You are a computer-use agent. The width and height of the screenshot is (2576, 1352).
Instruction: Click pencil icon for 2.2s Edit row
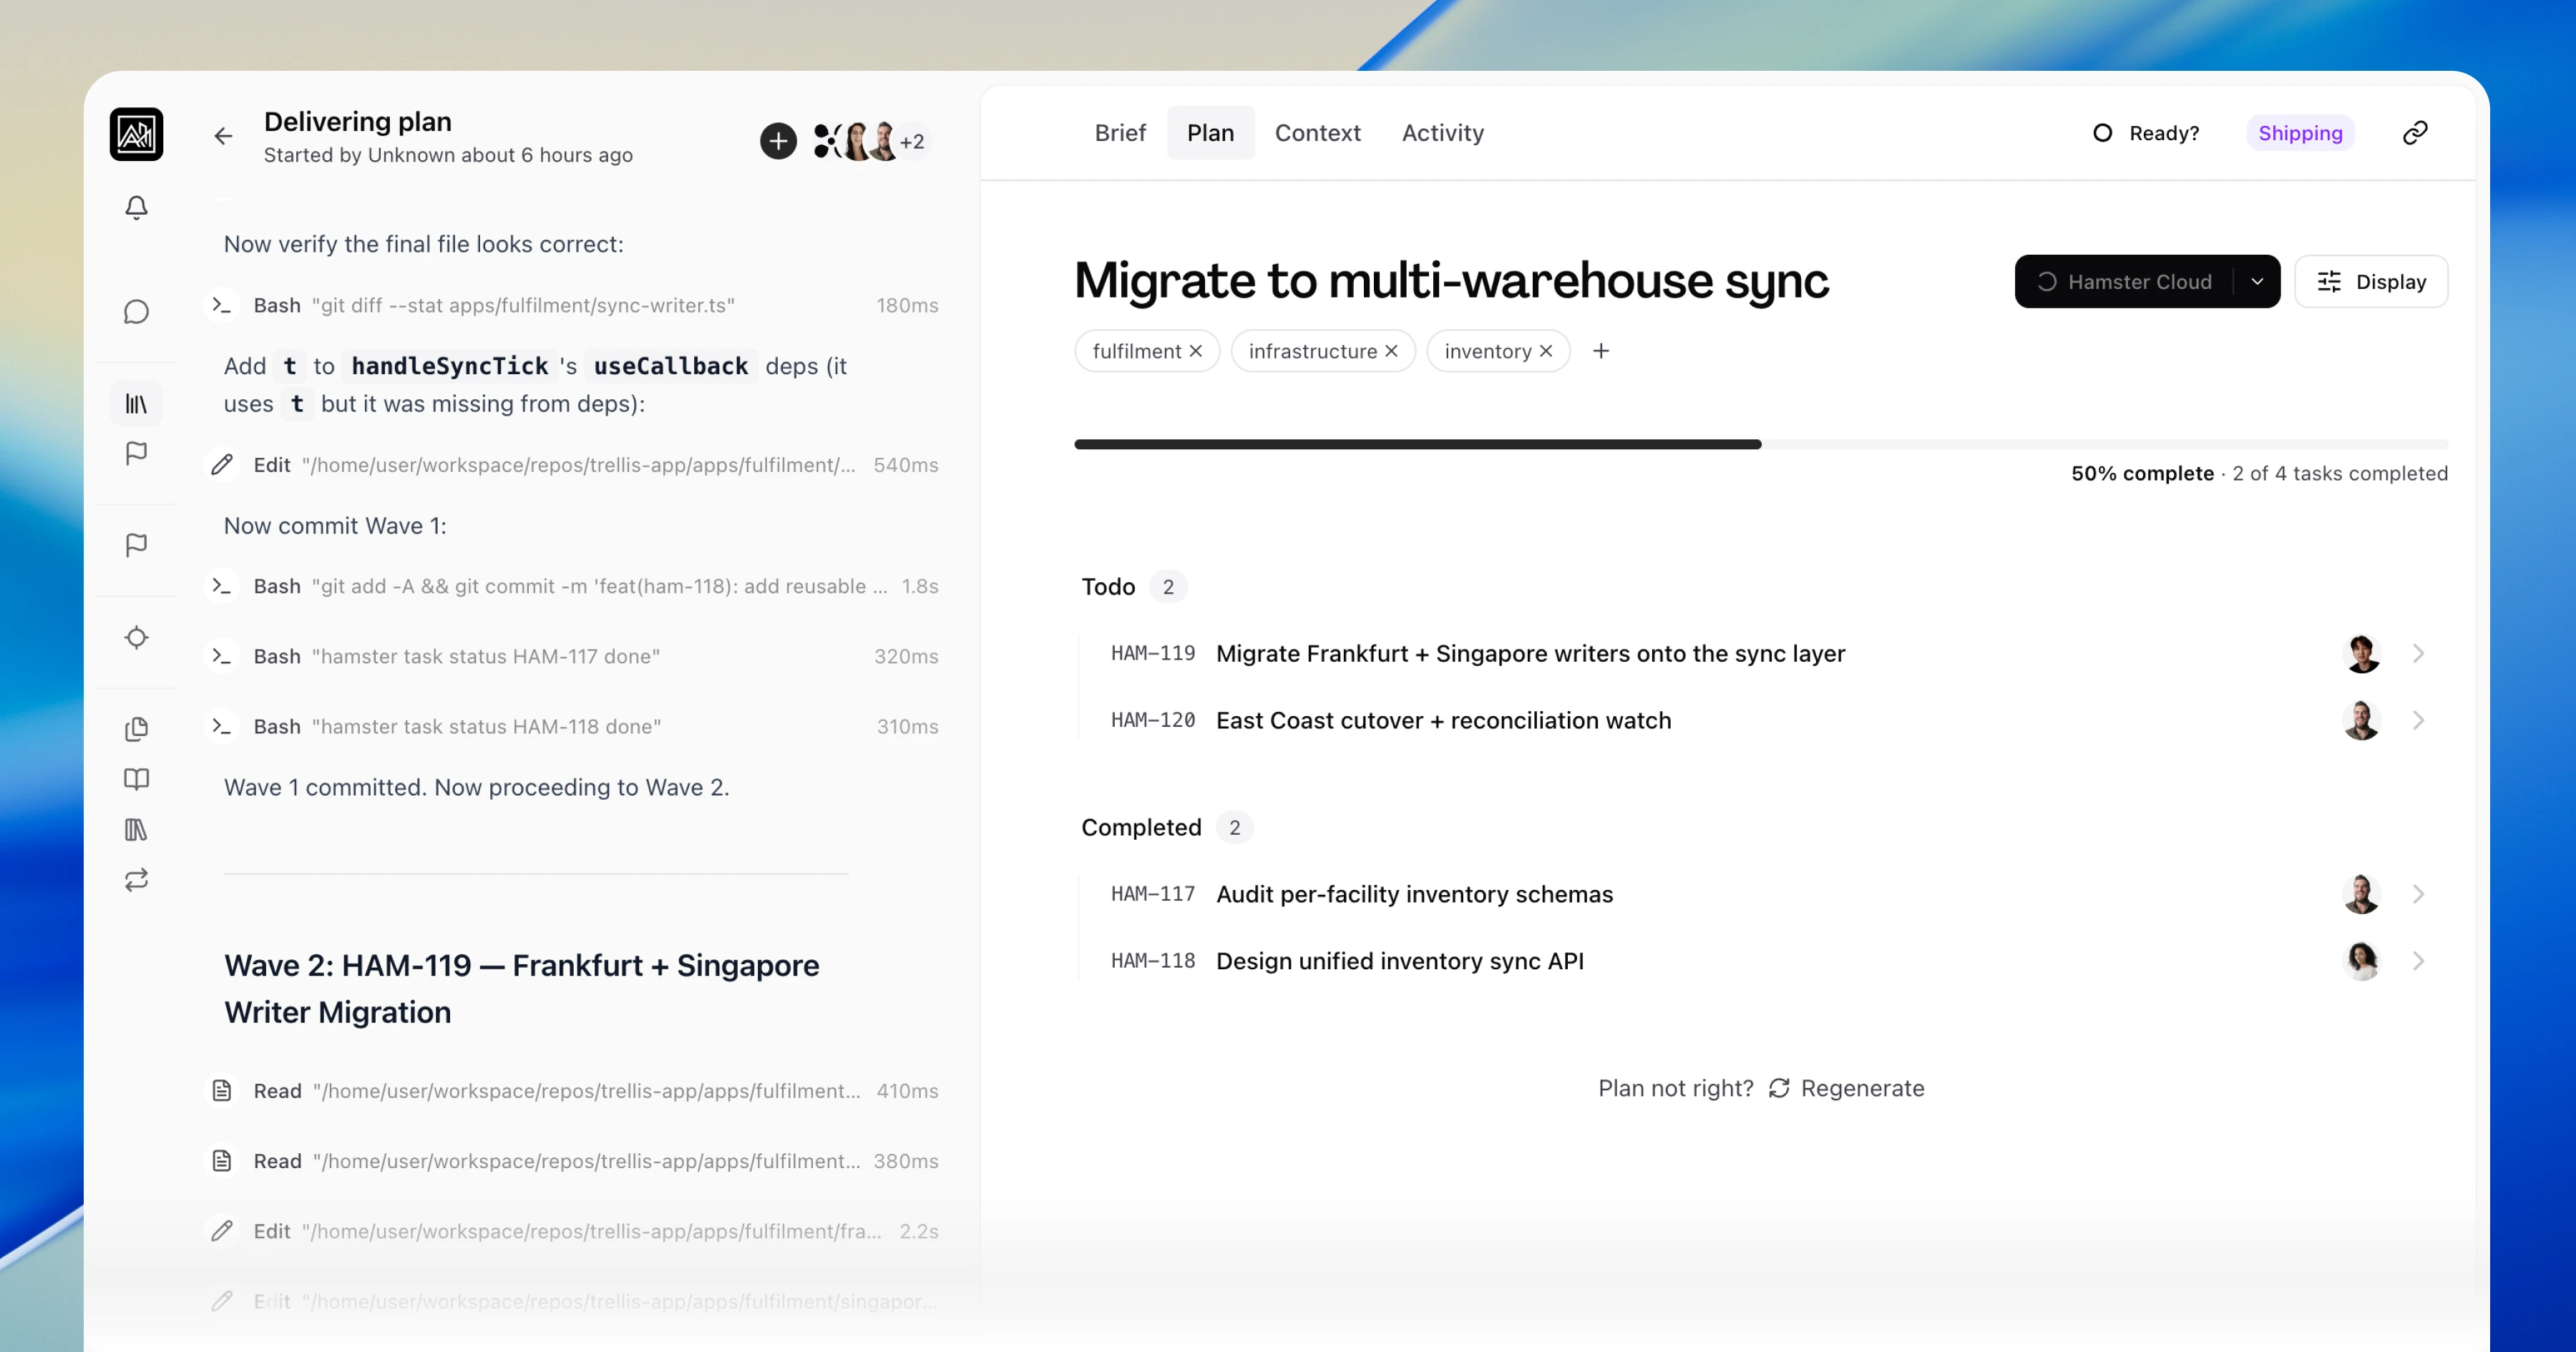point(222,1231)
